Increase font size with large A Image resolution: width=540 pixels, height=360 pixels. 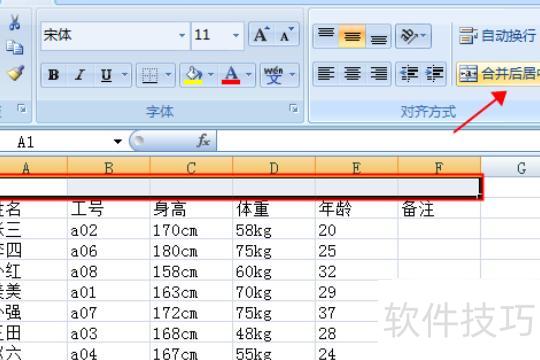click(x=261, y=34)
